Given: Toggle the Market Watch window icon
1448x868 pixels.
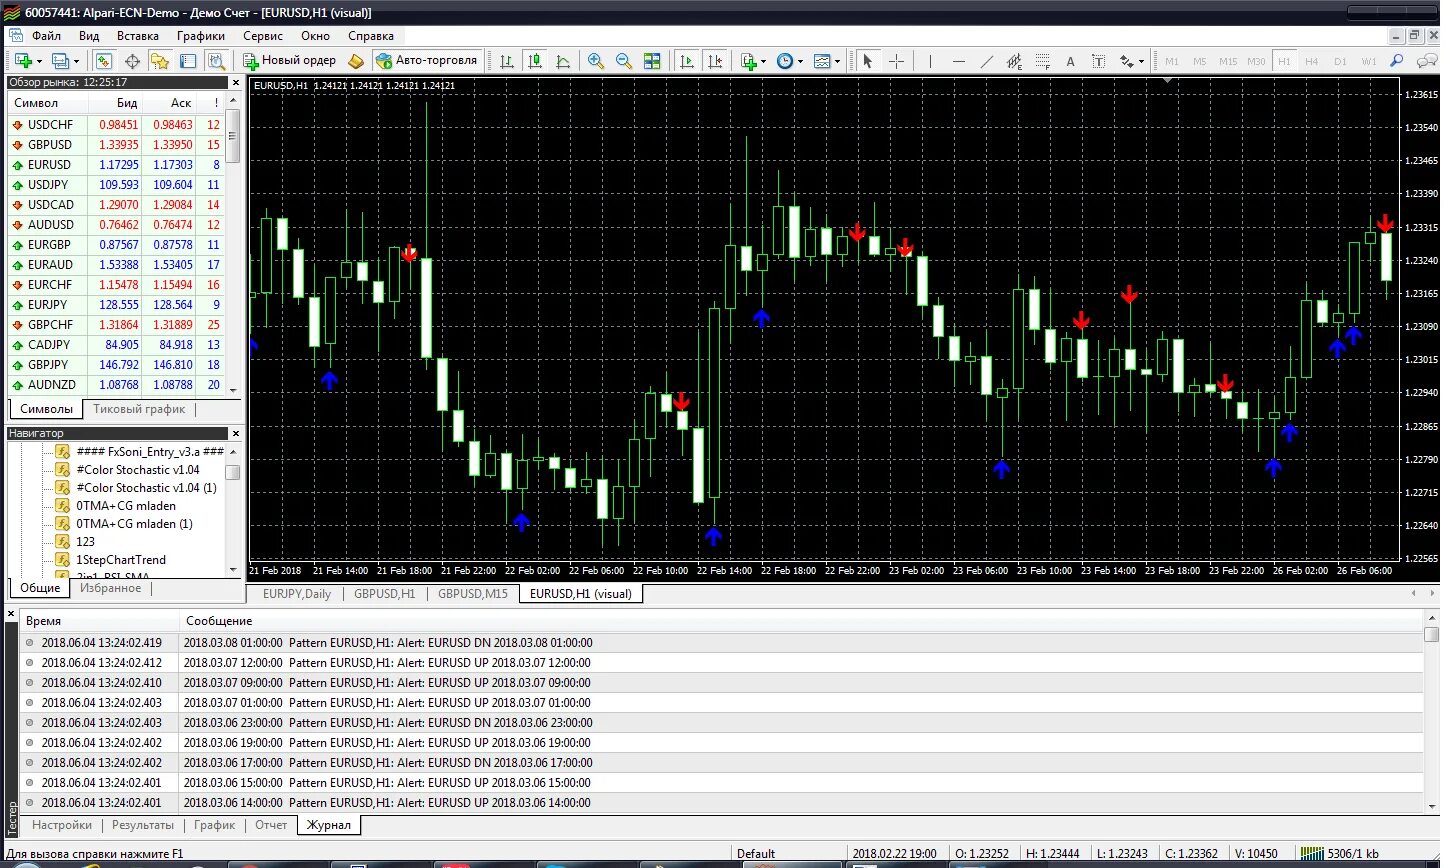Looking at the screenshot, I should pos(104,61).
